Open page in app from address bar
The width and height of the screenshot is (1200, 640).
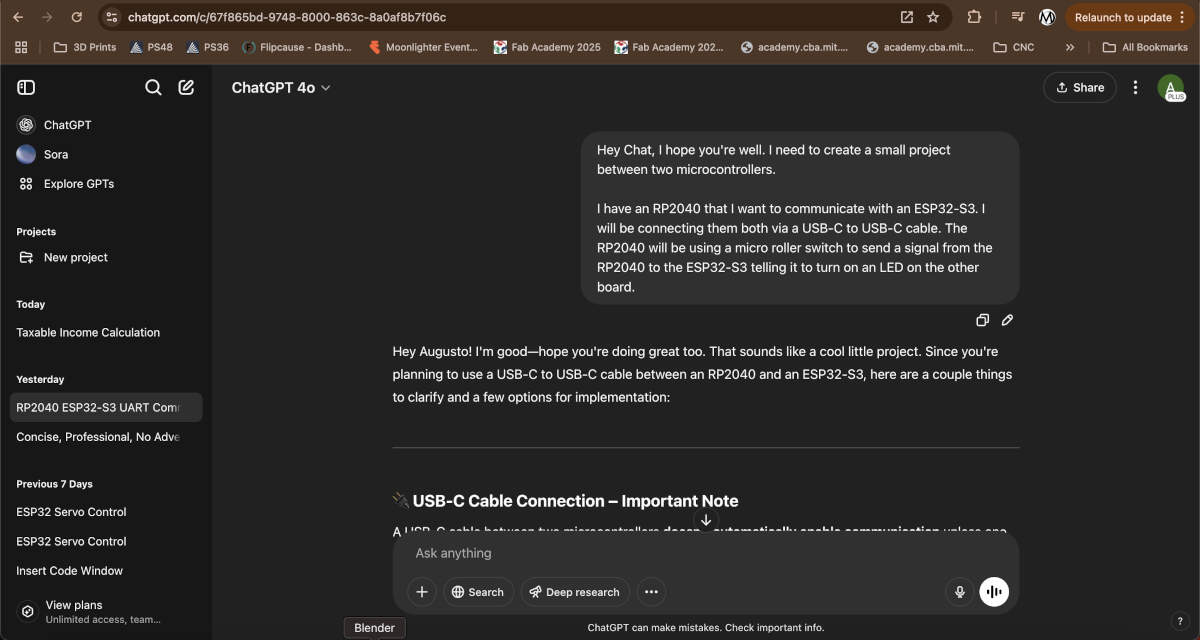point(907,17)
